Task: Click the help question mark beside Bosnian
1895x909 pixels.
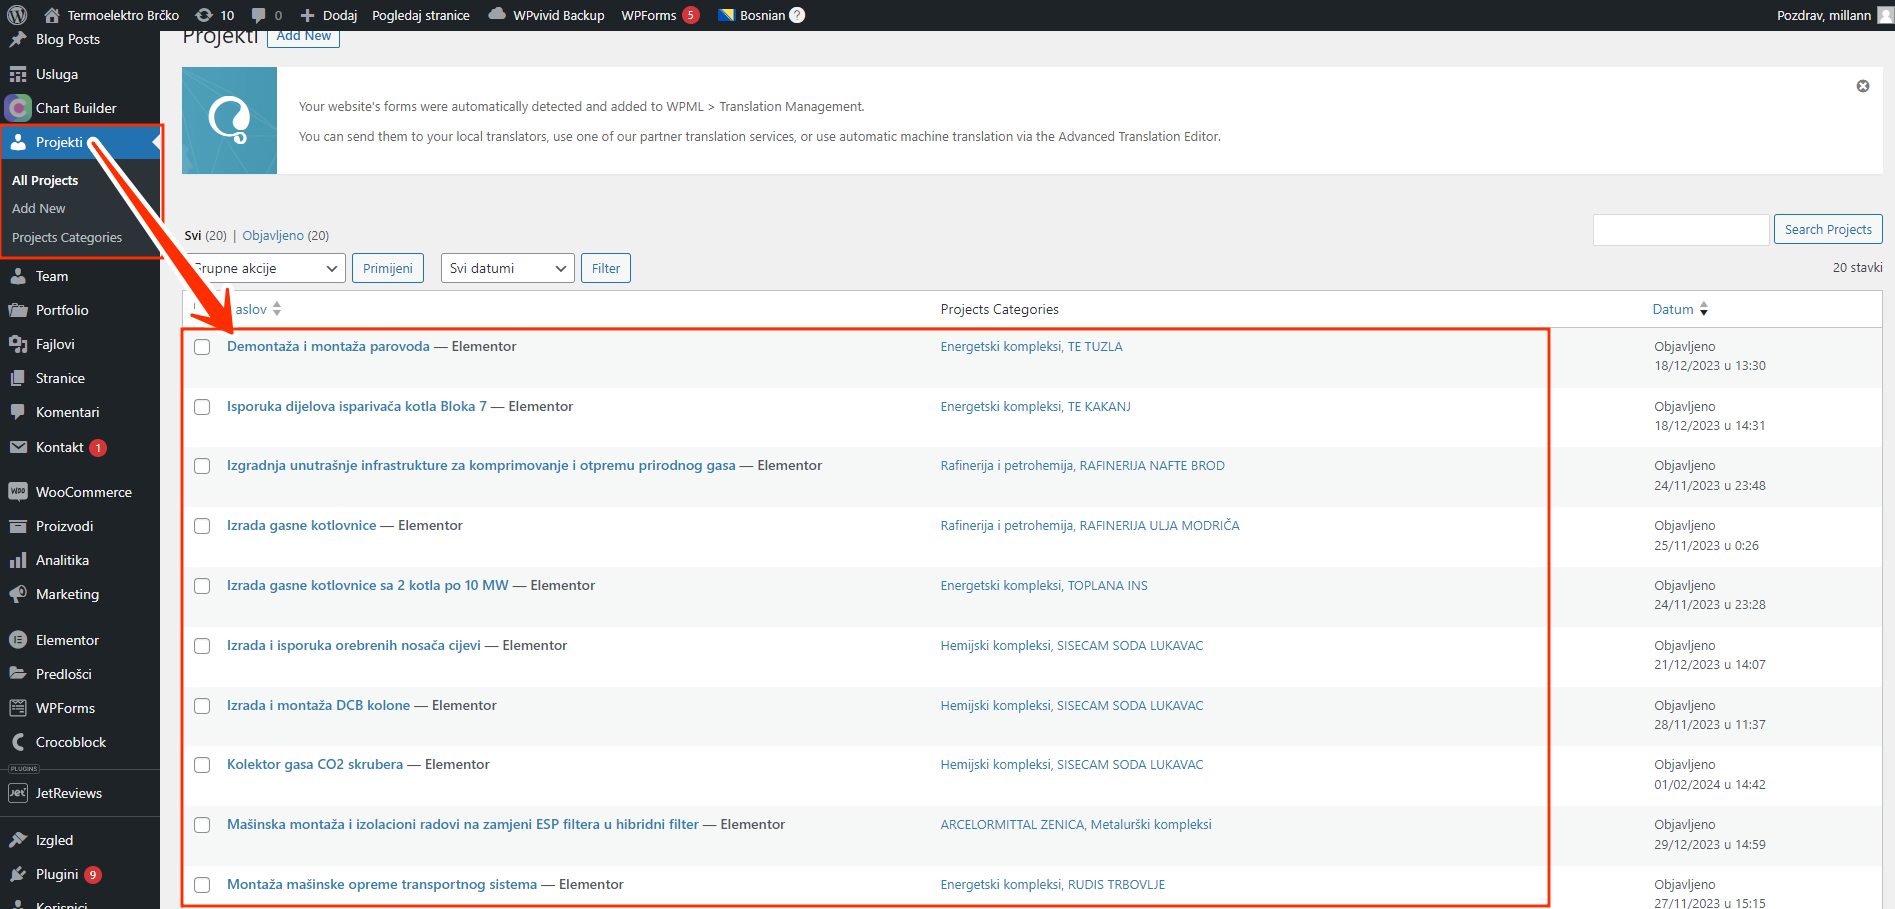Action: [797, 15]
